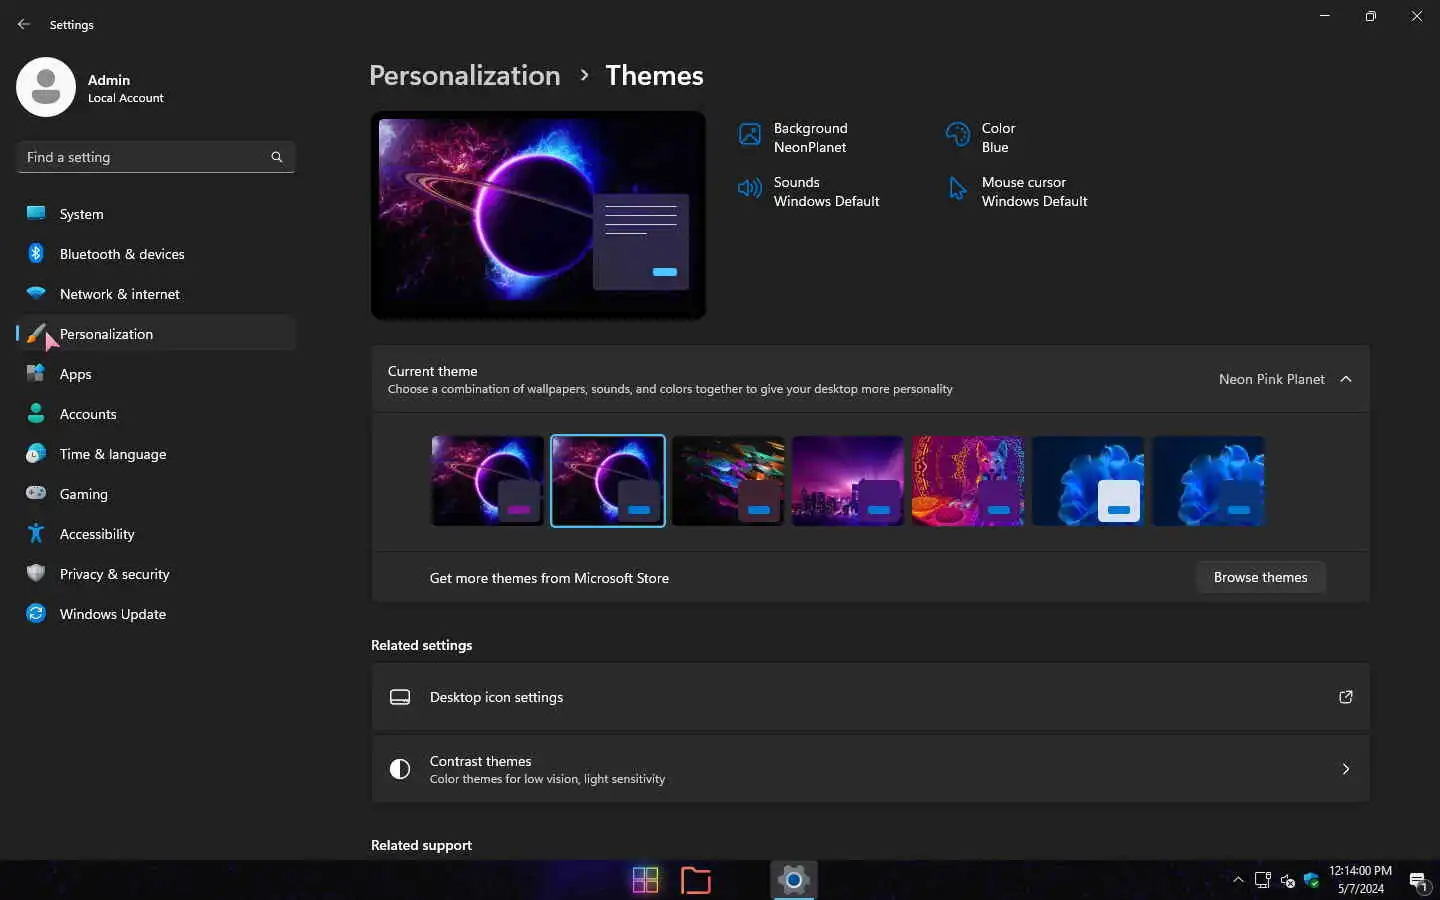1440x900 pixels.
Task: Select first neon planet theme with pink accent
Action: [487, 481]
